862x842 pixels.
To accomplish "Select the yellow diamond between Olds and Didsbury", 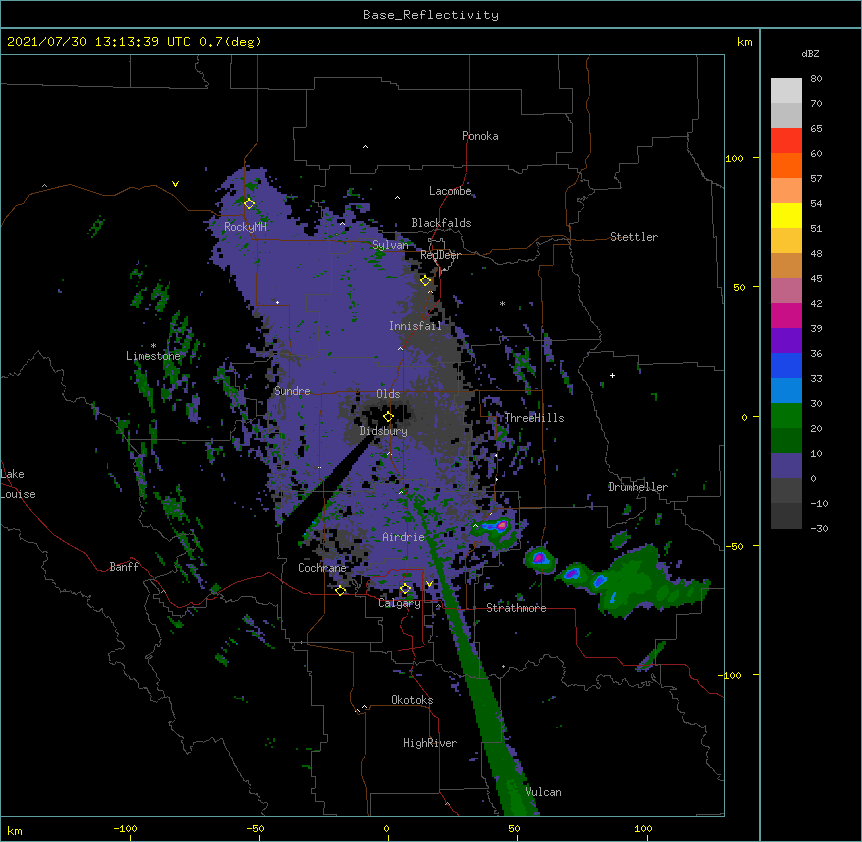I will pos(388,417).
